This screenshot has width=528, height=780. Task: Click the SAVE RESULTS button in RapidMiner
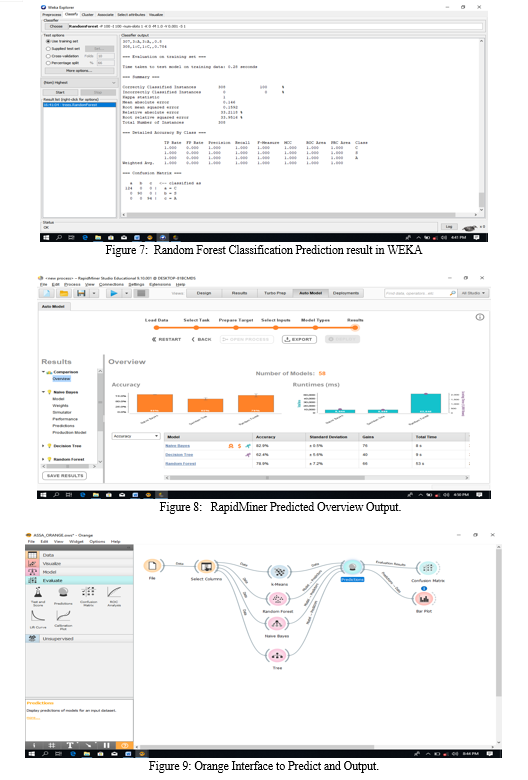click(x=65, y=476)
